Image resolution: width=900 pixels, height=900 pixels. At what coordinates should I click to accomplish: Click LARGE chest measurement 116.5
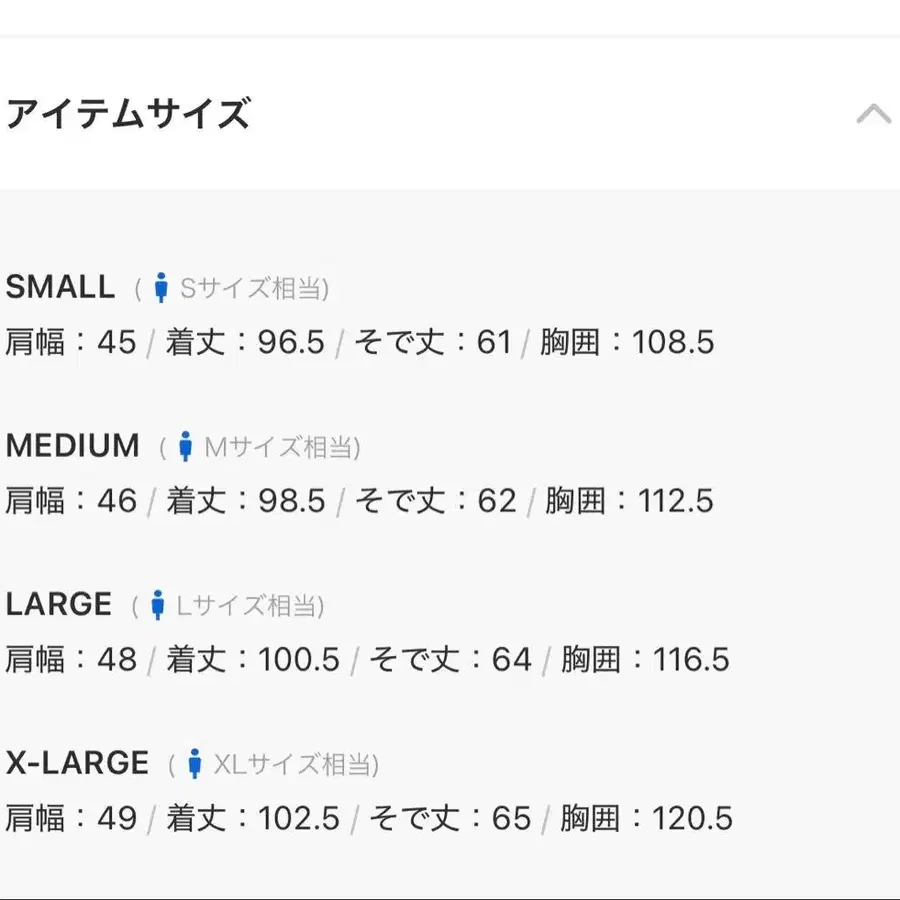[x=691, y=659]
